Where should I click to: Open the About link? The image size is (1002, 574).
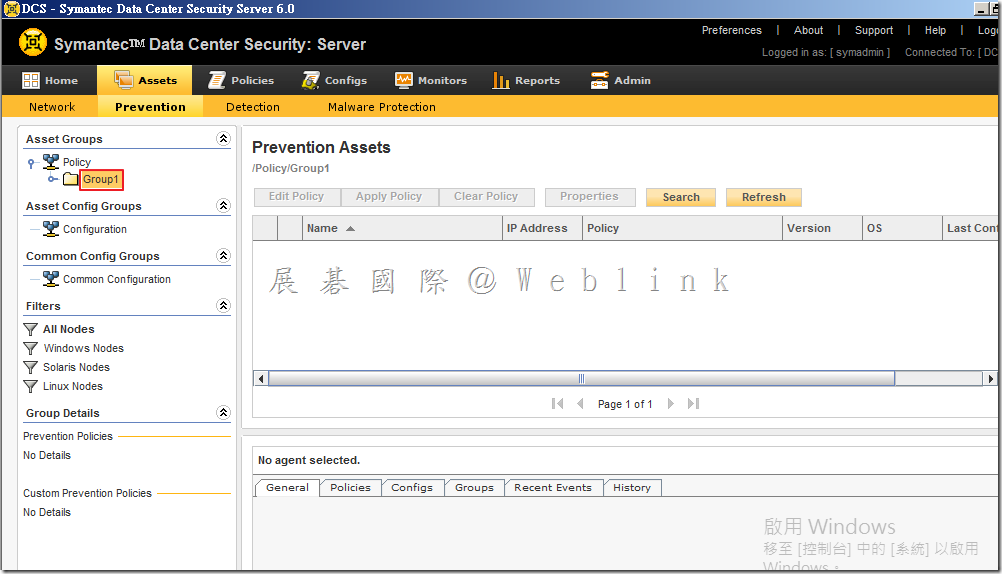[x=808, y=30]
